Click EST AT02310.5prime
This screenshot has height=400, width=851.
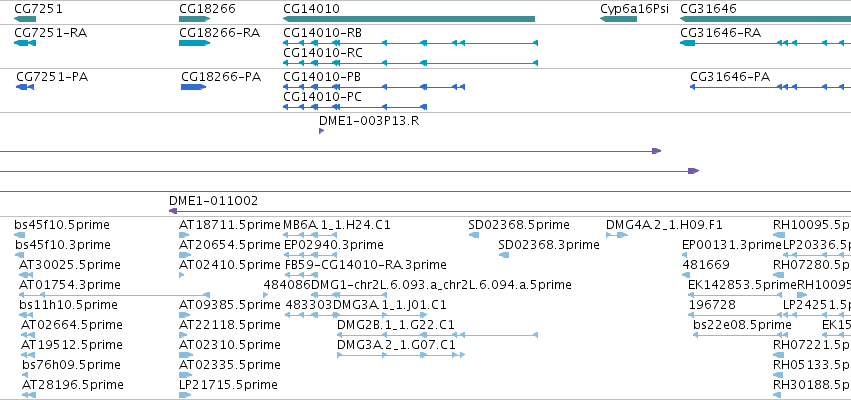(x=230, y=345)
